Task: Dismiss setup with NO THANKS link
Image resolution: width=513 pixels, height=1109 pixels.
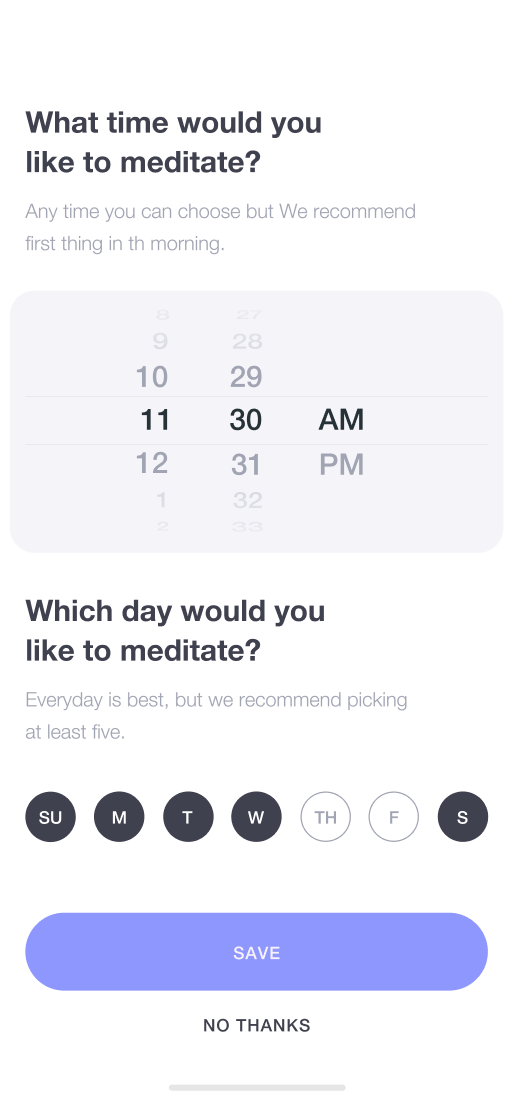Action: click(256, 1025)
